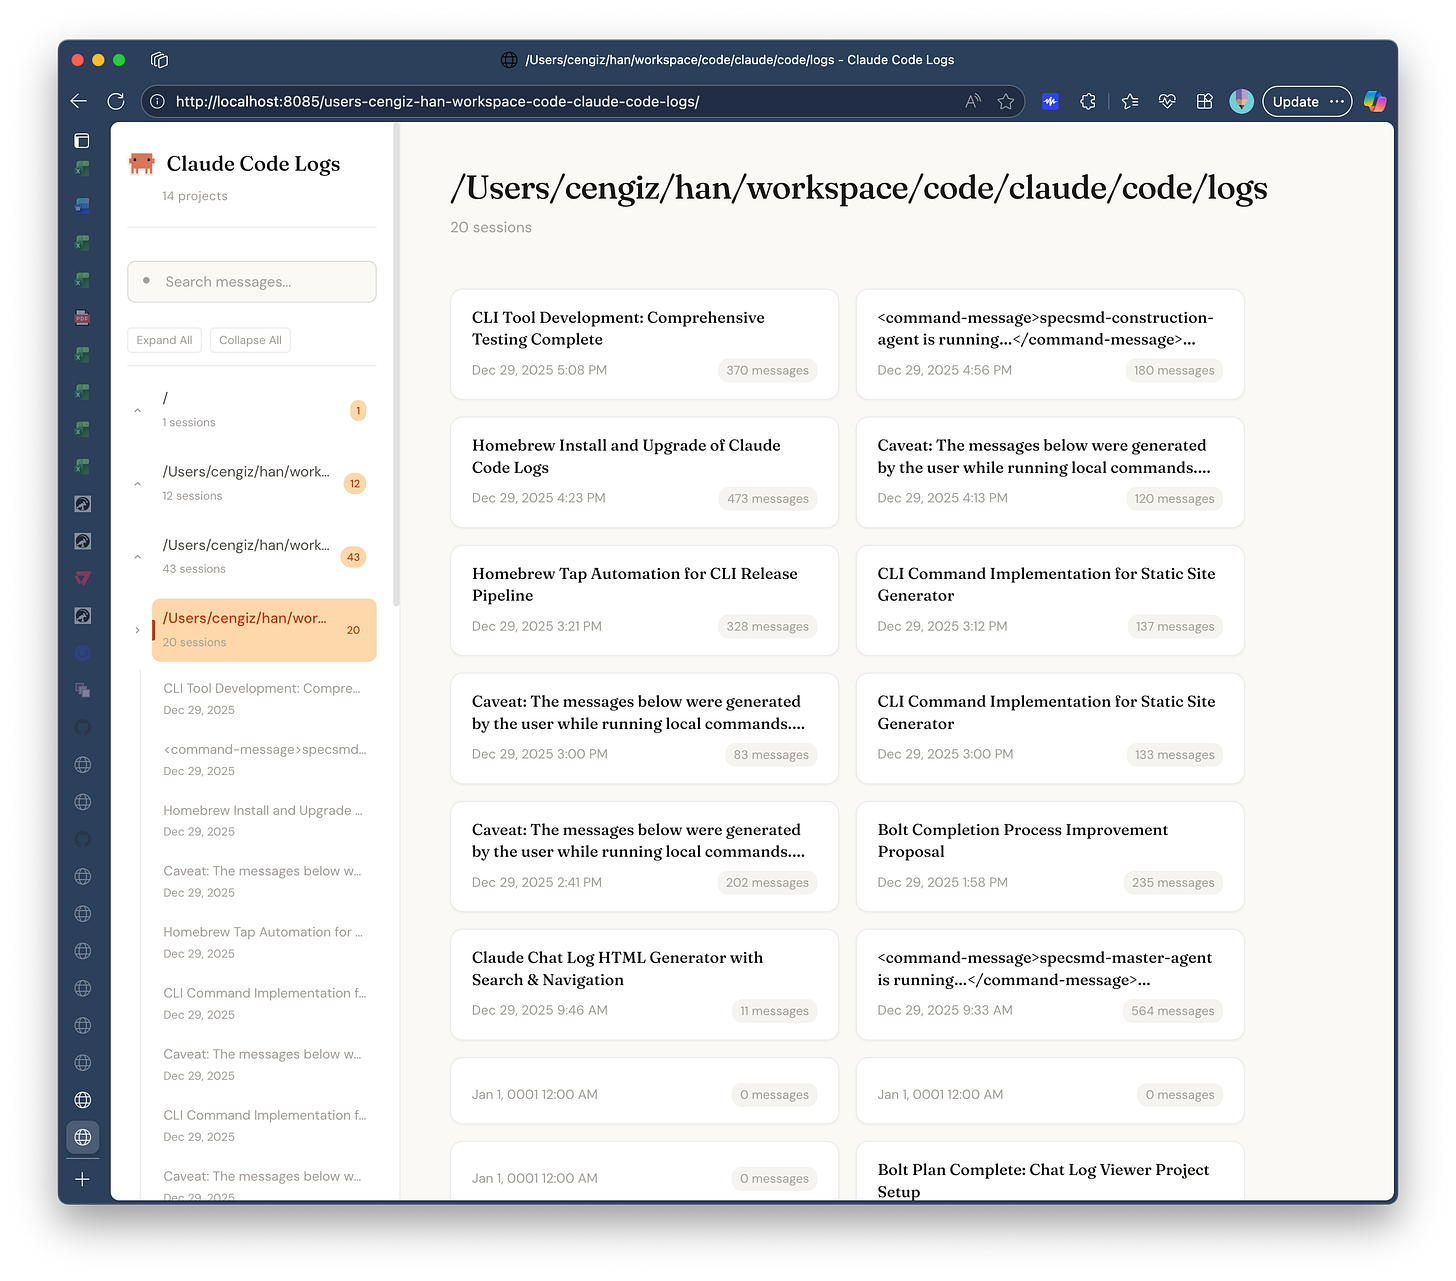The height and width of the screenshot is (1281, 1456).
Task: Open sidebar session "<command-message>specsmd..."
Action: 262,760
